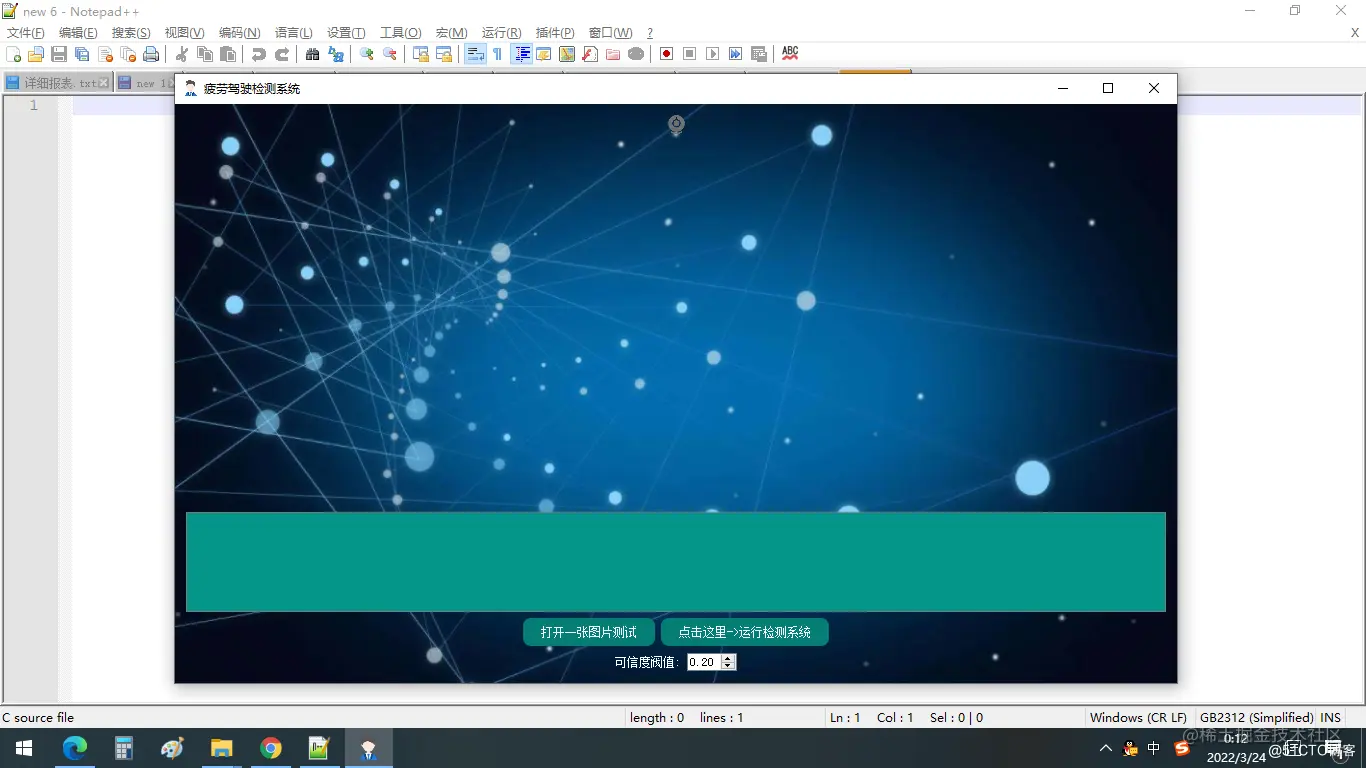Open the Function List icon

pos(590,54)
